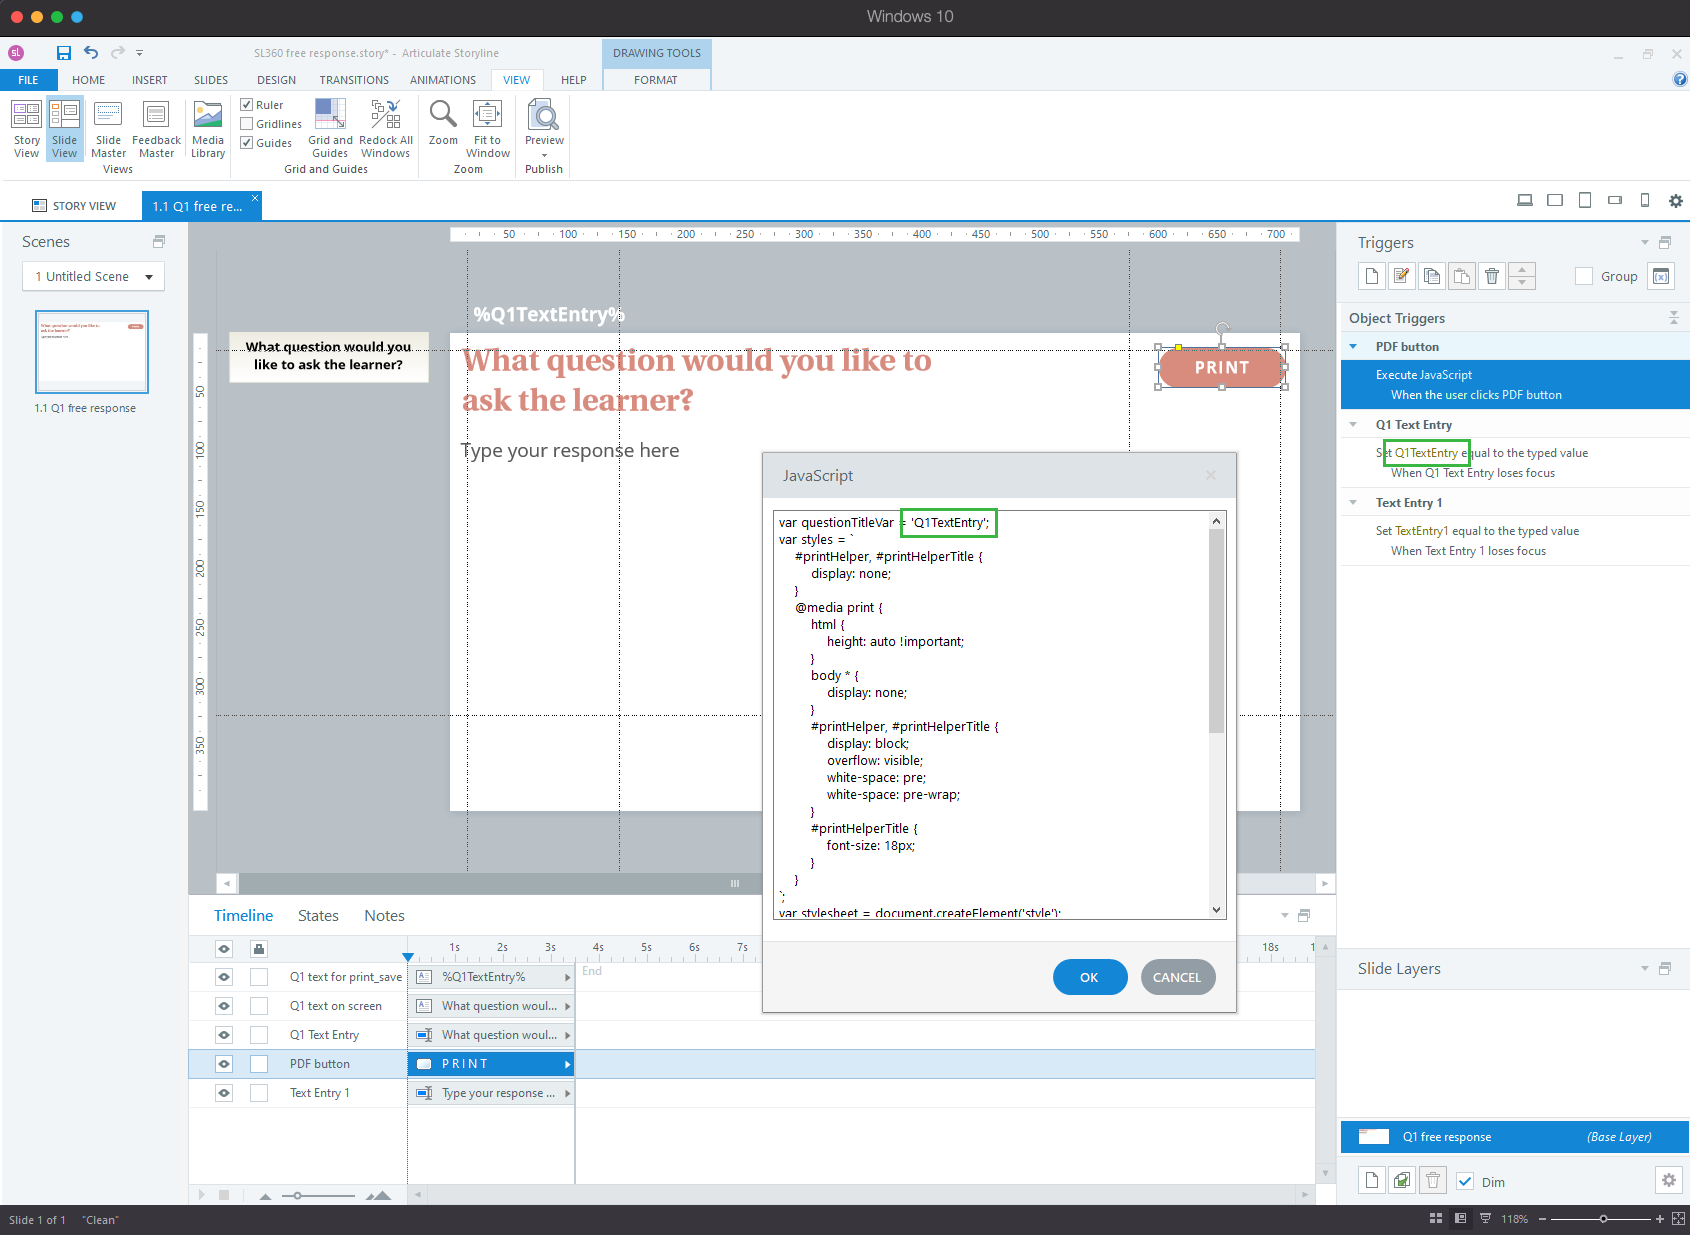This screenshot has width=1690, height=1235.
Task: Open the INSERT ribbon tab
Action: (150, 80)
